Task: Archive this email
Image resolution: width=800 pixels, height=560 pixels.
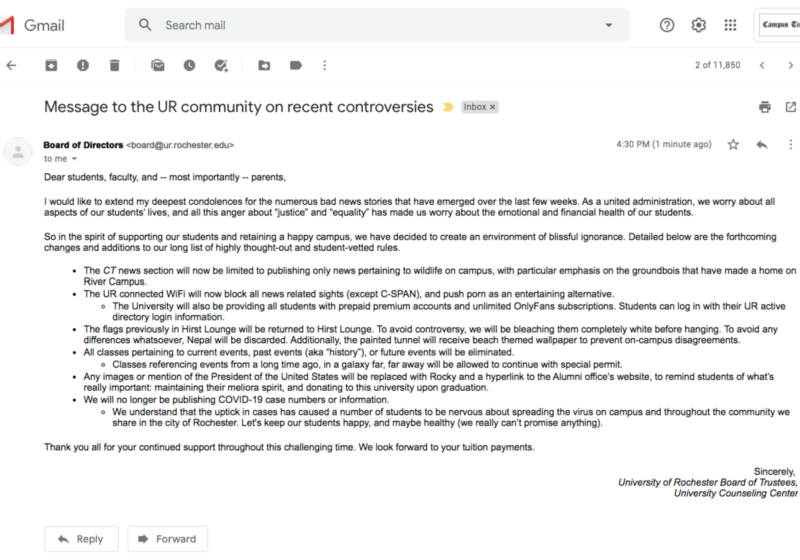Action: [x=50, y=65]
